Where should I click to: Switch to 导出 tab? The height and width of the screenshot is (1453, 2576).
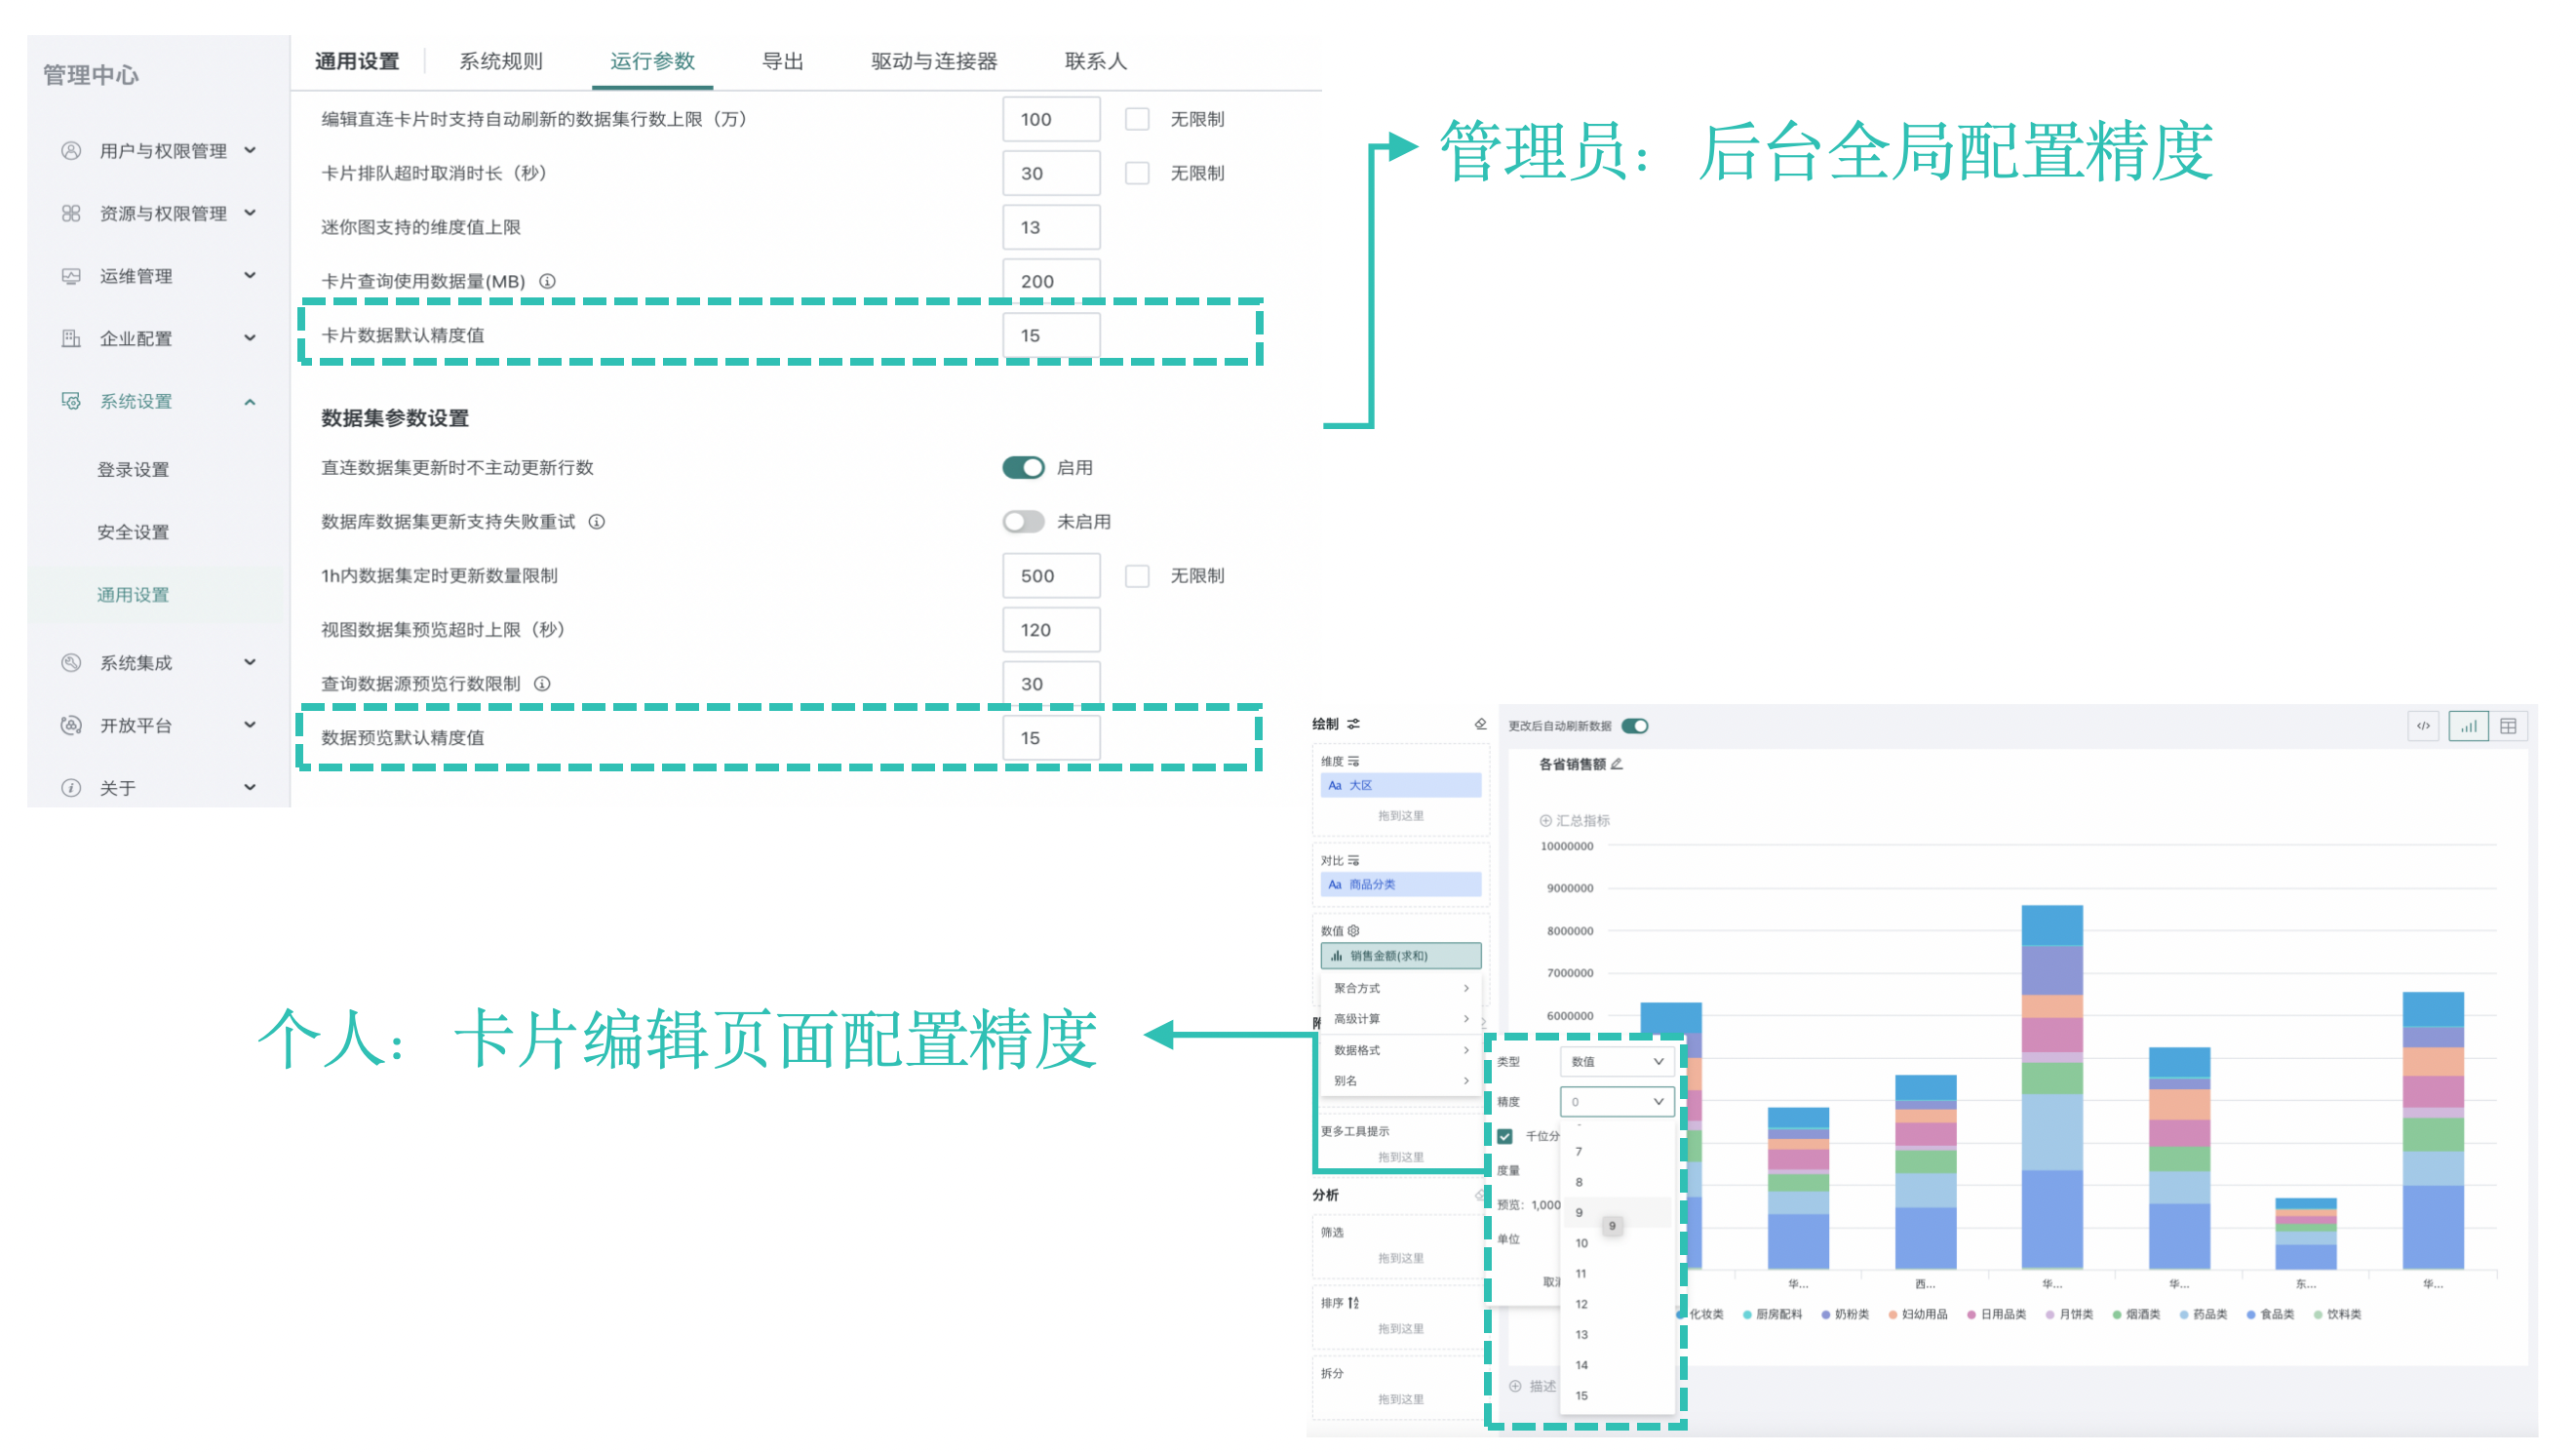click(x=782, y=61)
